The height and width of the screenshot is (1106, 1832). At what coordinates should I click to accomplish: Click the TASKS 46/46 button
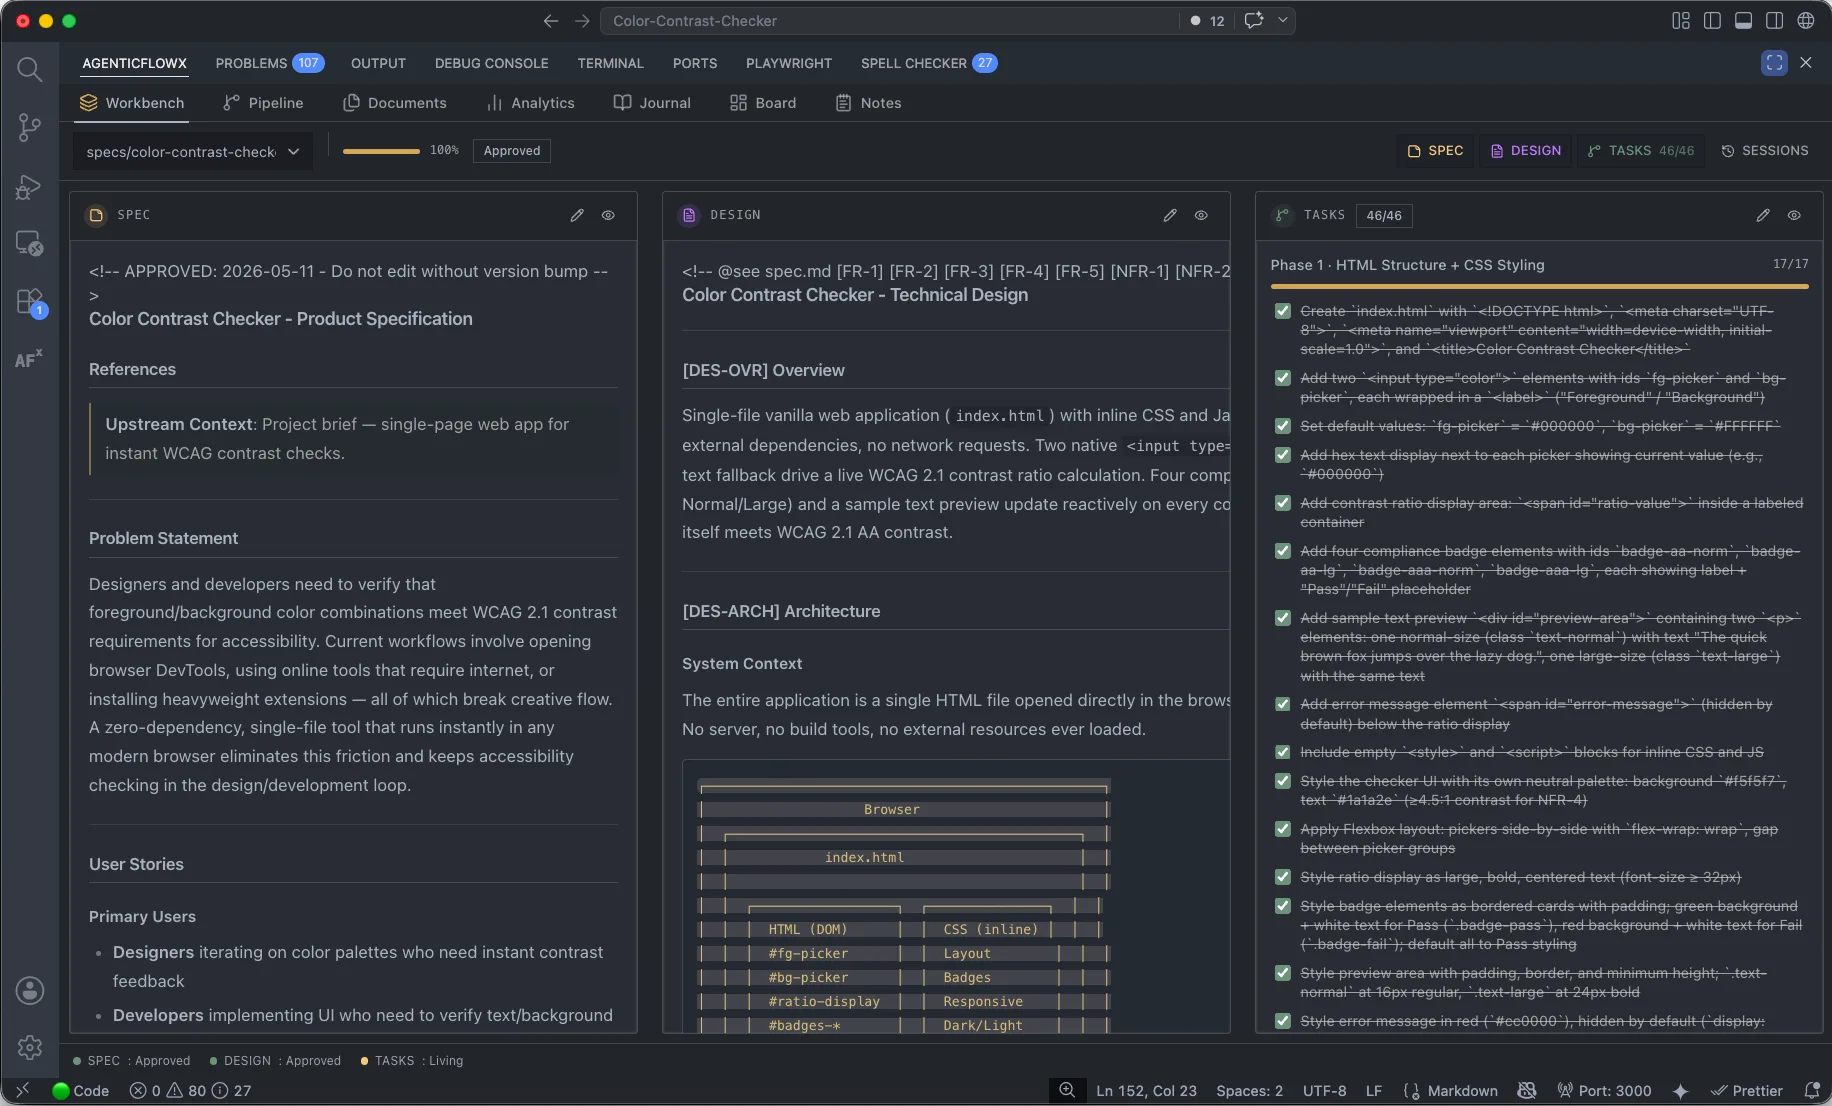[x=1641, y=151]
